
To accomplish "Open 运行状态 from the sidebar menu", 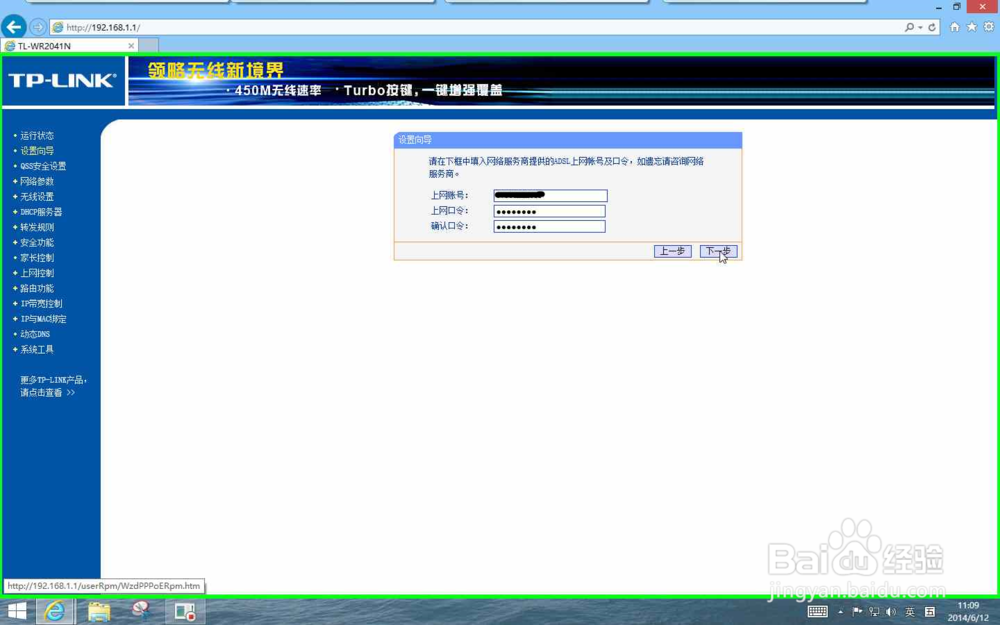I will [37, 135].
